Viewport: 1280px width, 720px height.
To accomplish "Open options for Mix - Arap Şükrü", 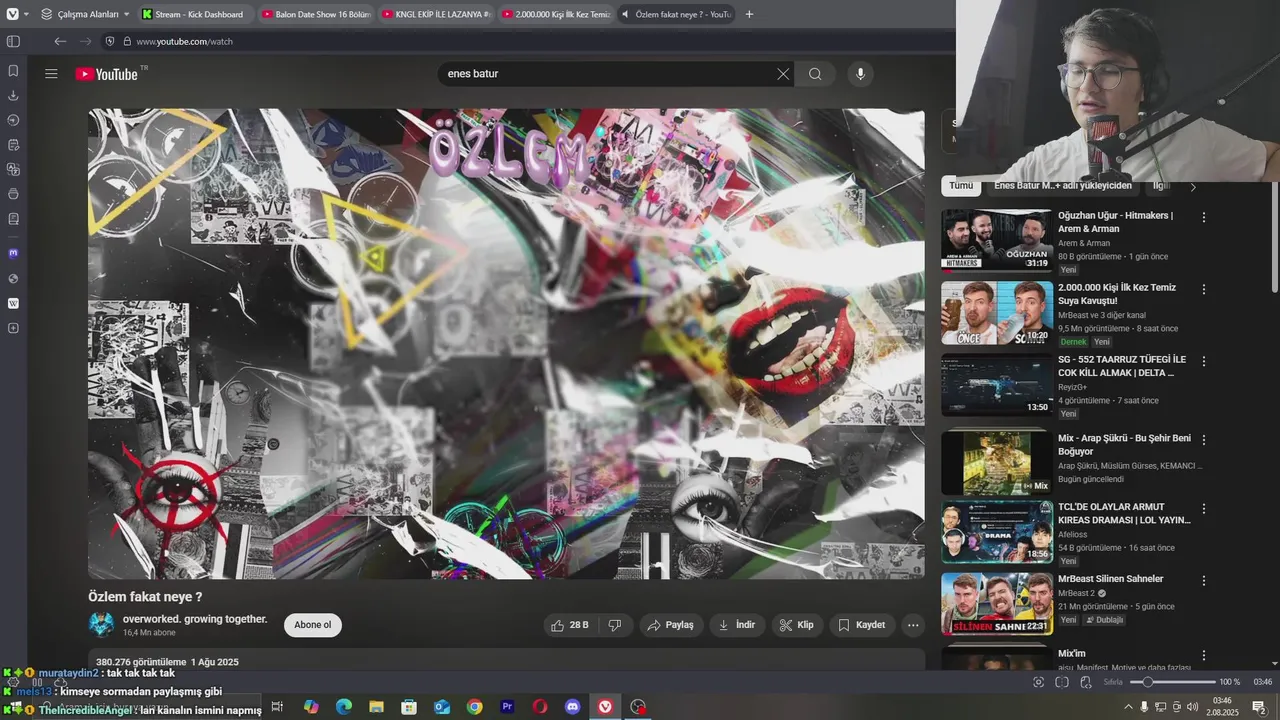I will pos(1204,439).
